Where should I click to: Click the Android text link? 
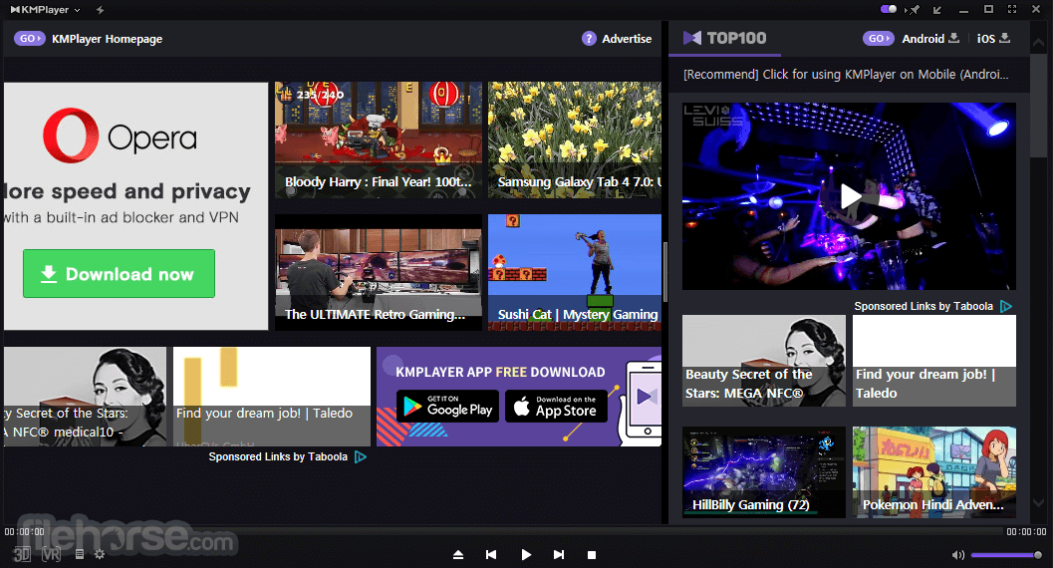click(x=923, y=39)
